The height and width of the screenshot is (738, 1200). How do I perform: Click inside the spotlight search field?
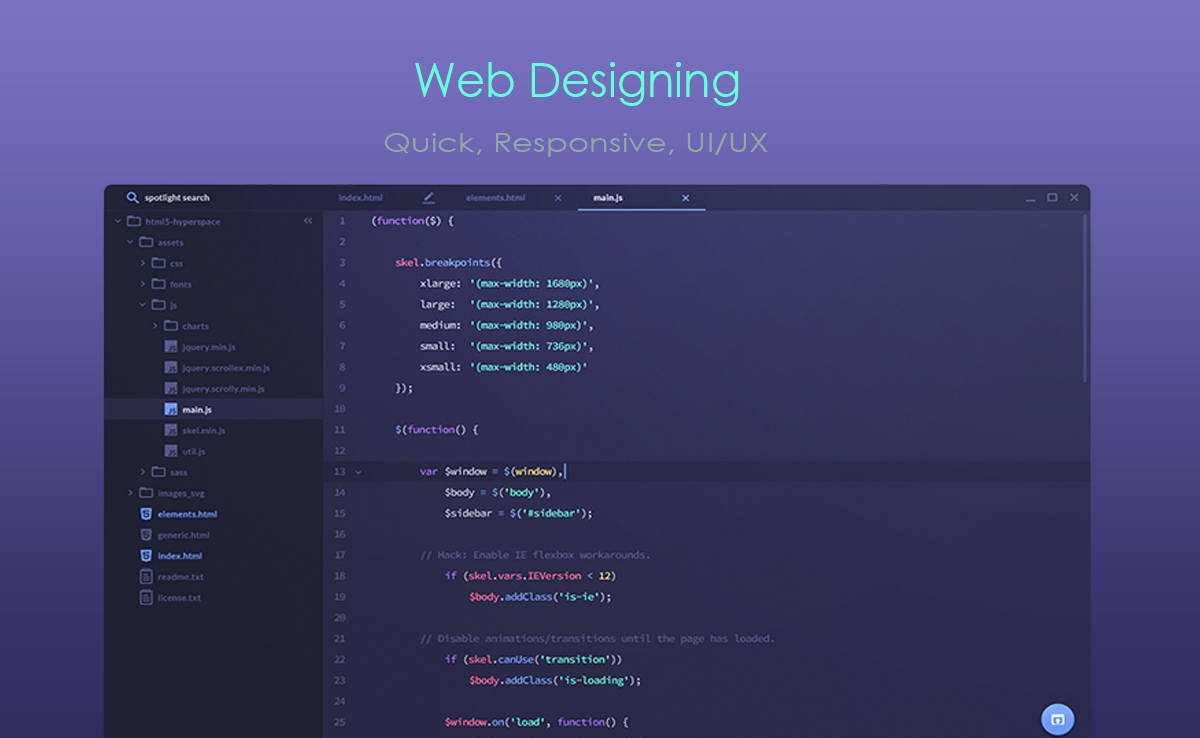[200, 197]
